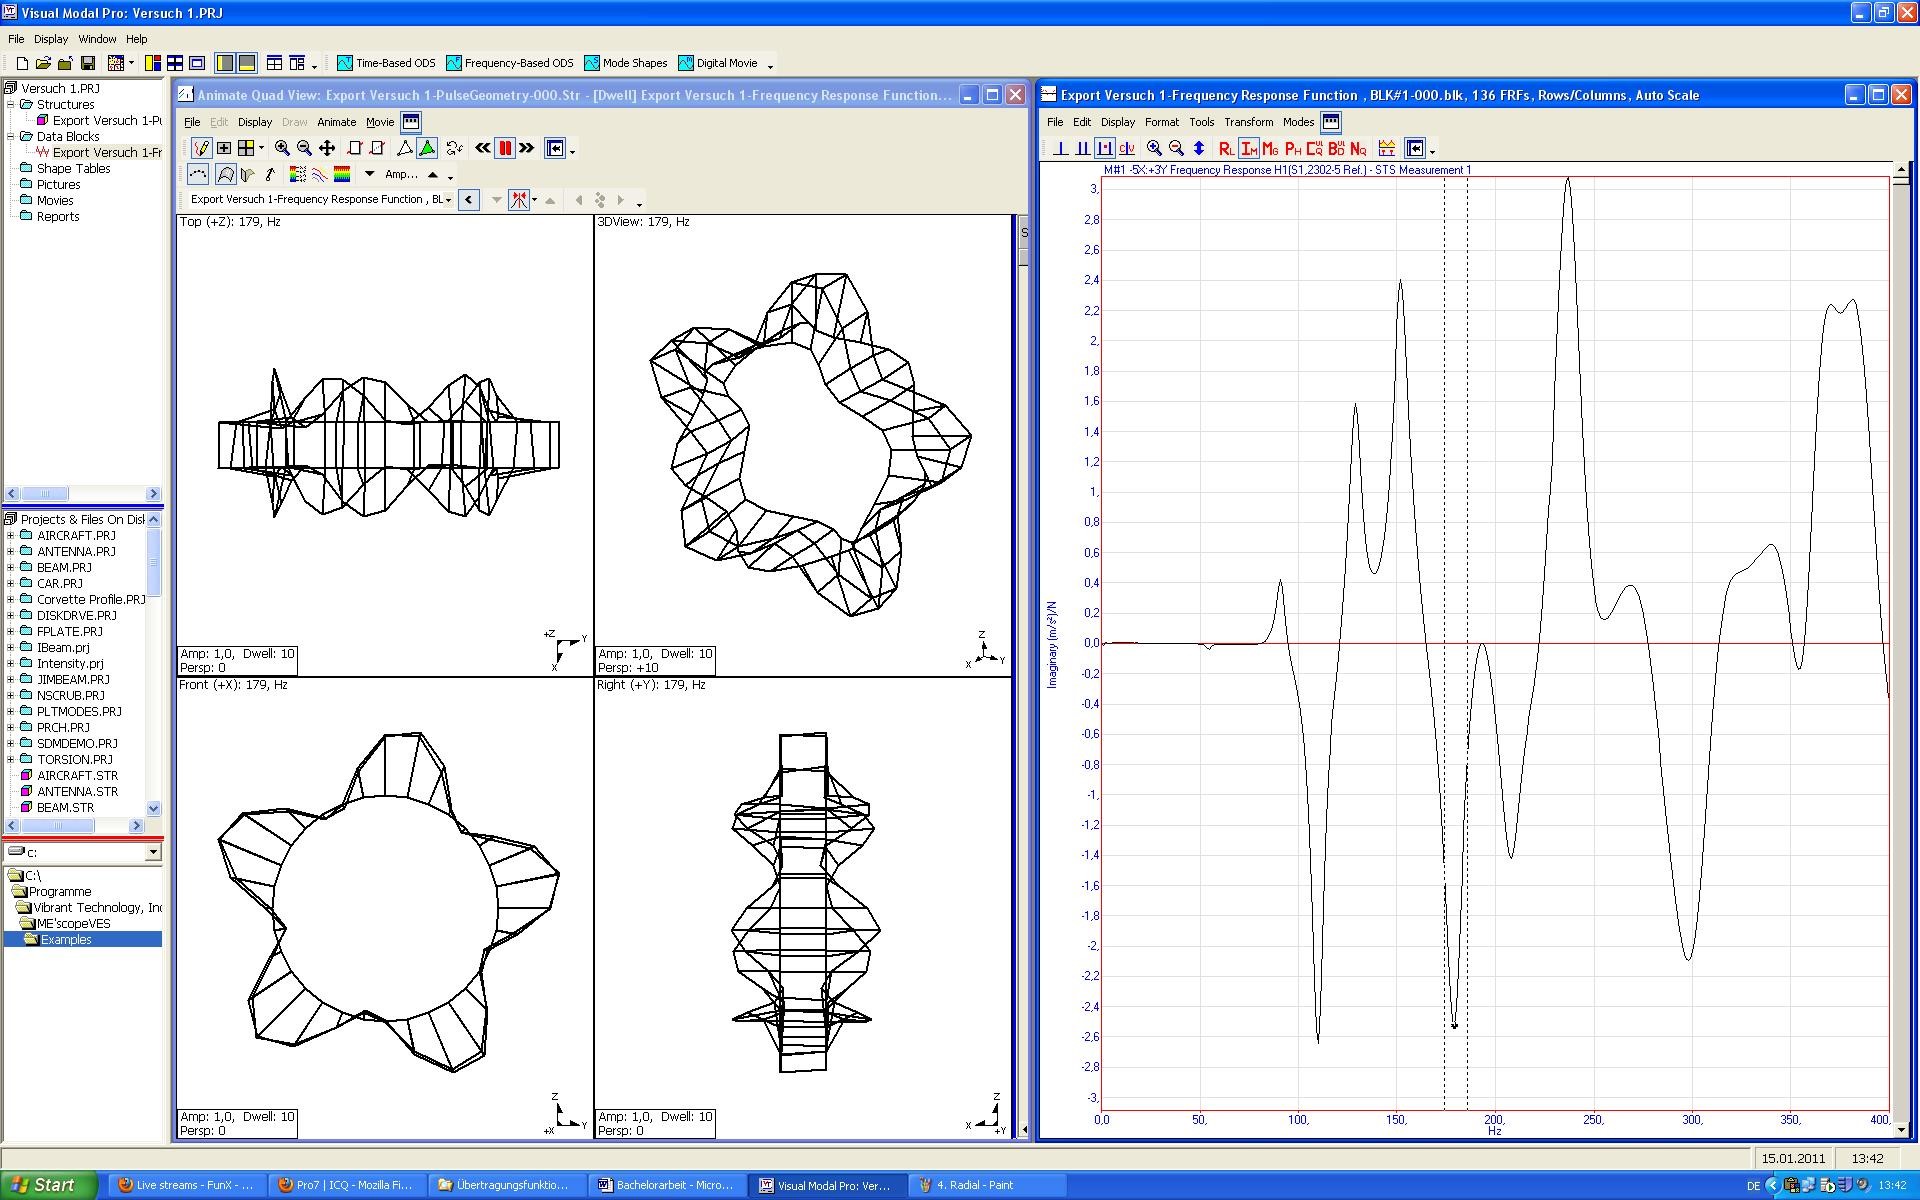Create a new project with the blank page icon
Image resolution: width=1920 pixels, height=1200 pixels.
[22, 63]
